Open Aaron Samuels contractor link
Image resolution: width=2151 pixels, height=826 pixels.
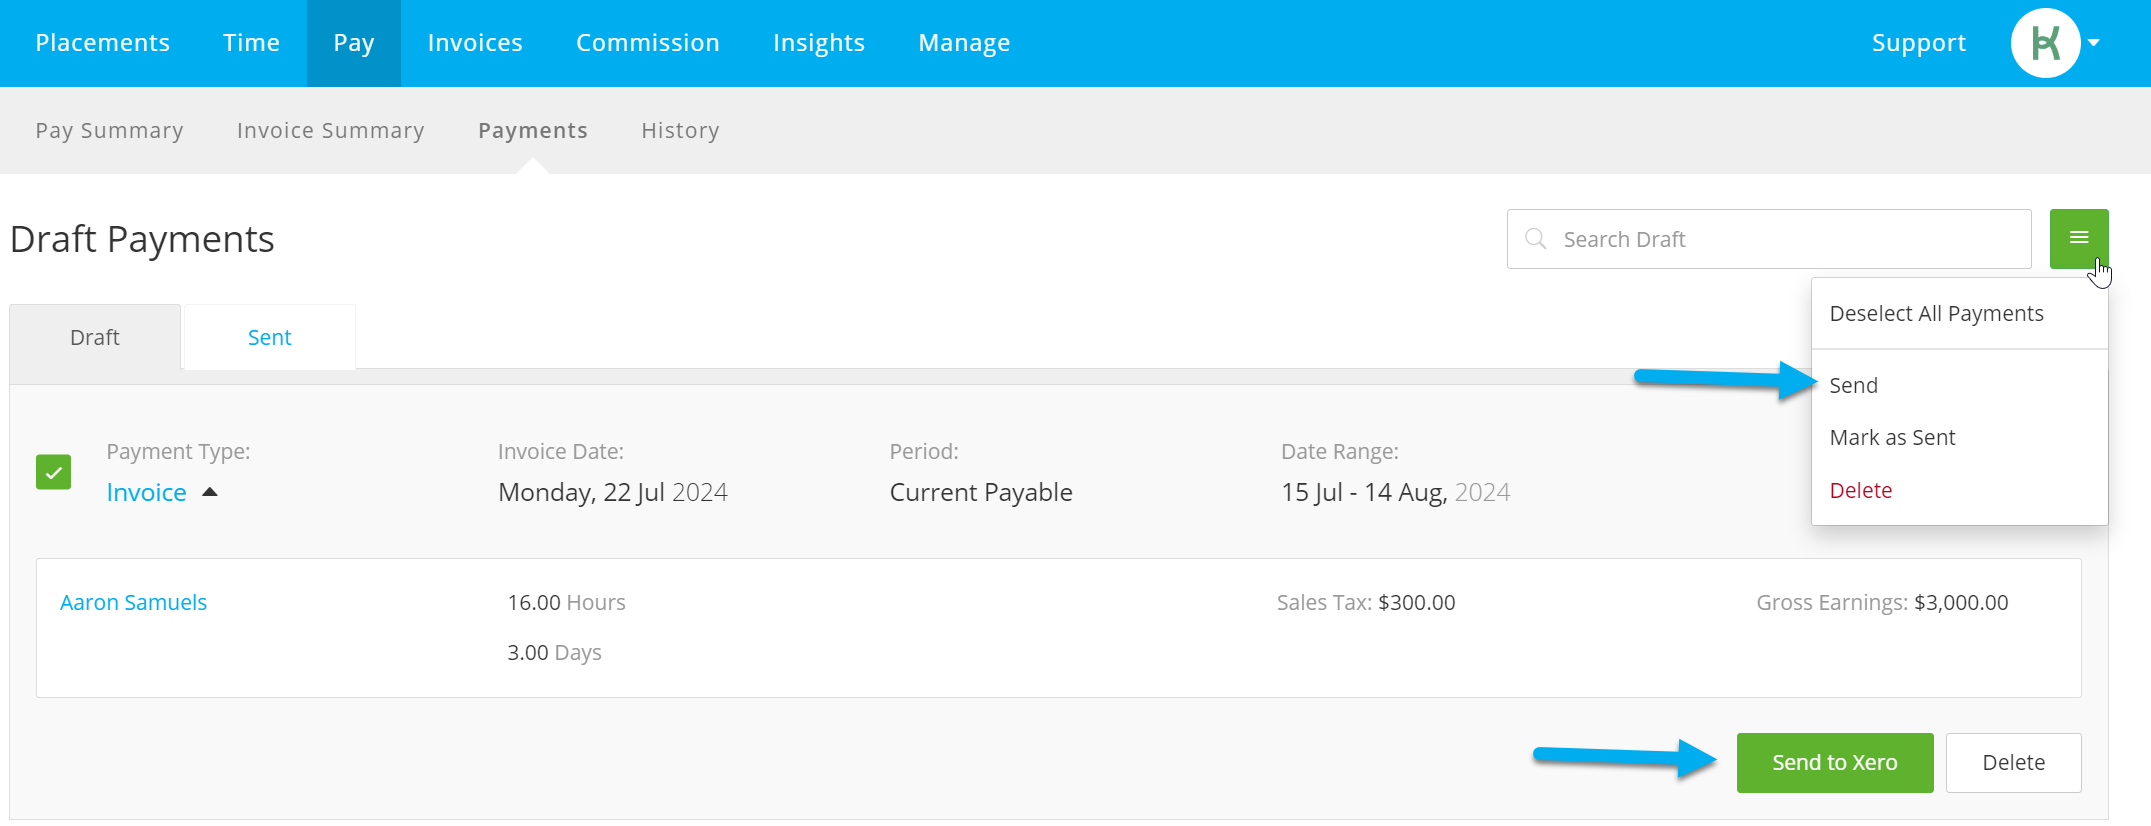(133, 602)
